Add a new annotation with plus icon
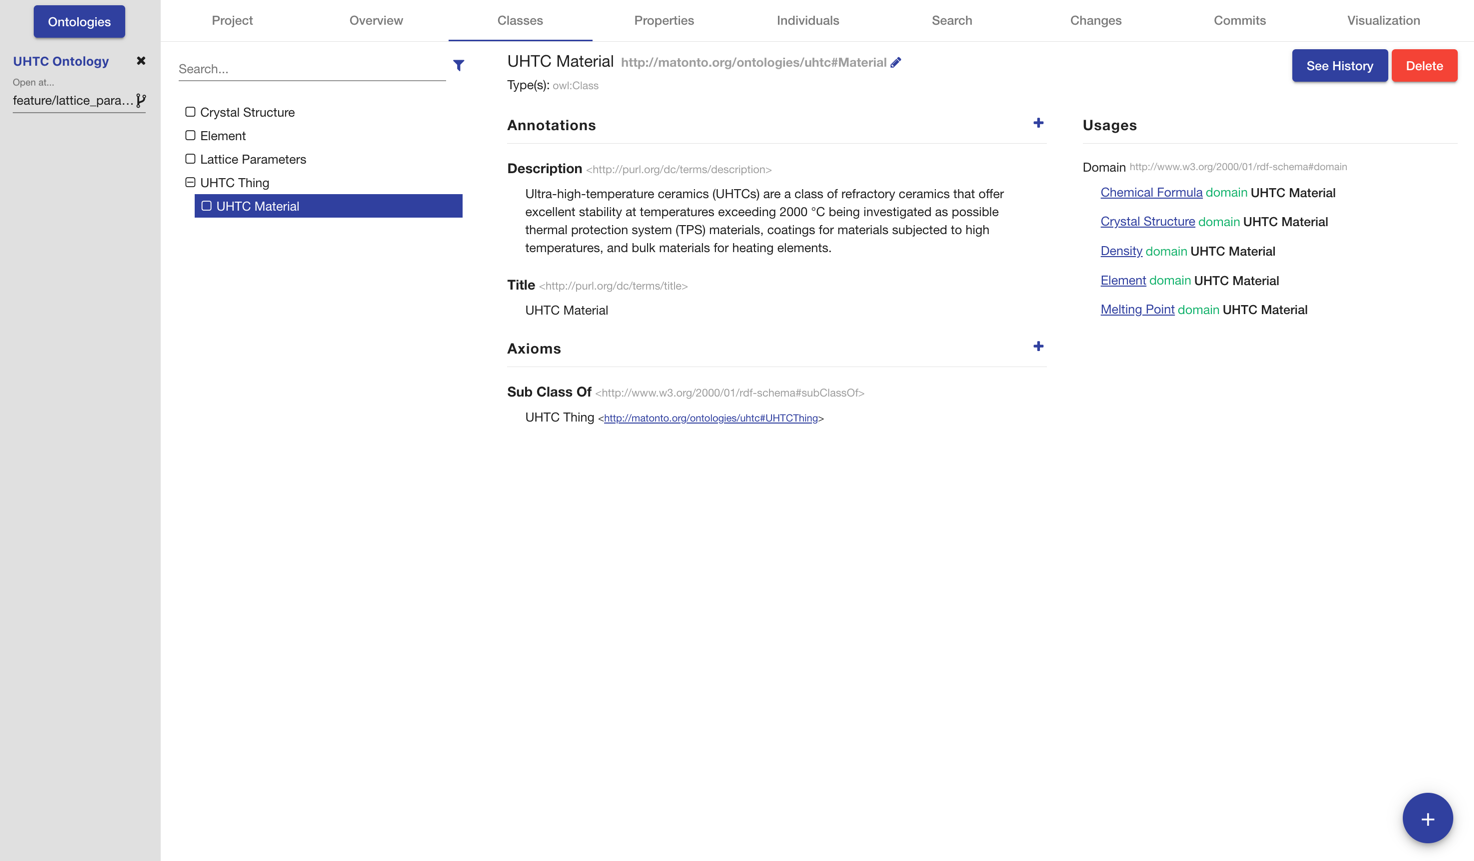Viewport: 1474px width, 861px height. [1038, 123]
